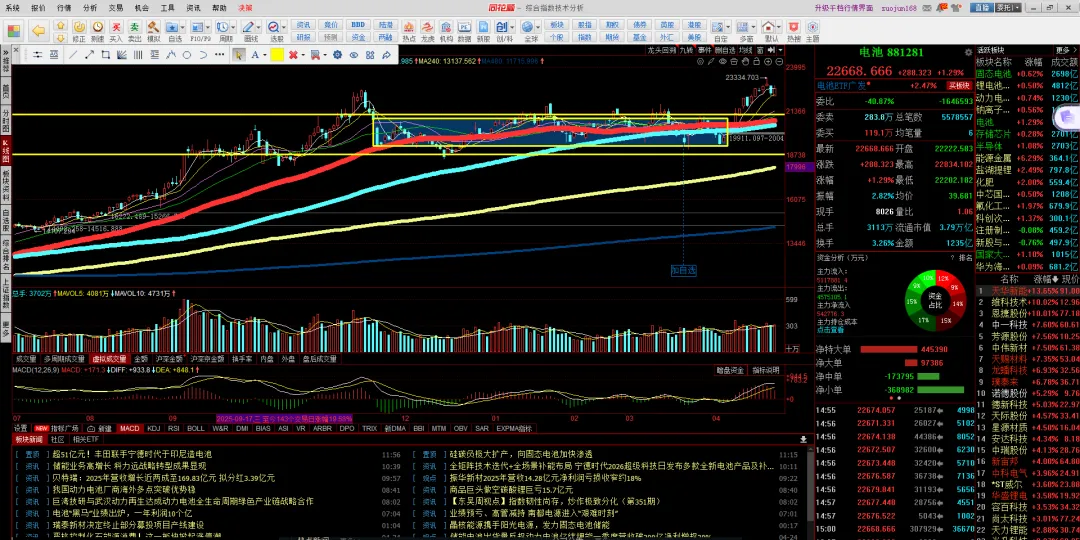This screenshot has height=540, width=1080.
Task: Open the 更多 link in 活跃板块
Action: click(x=1066, y=50)
